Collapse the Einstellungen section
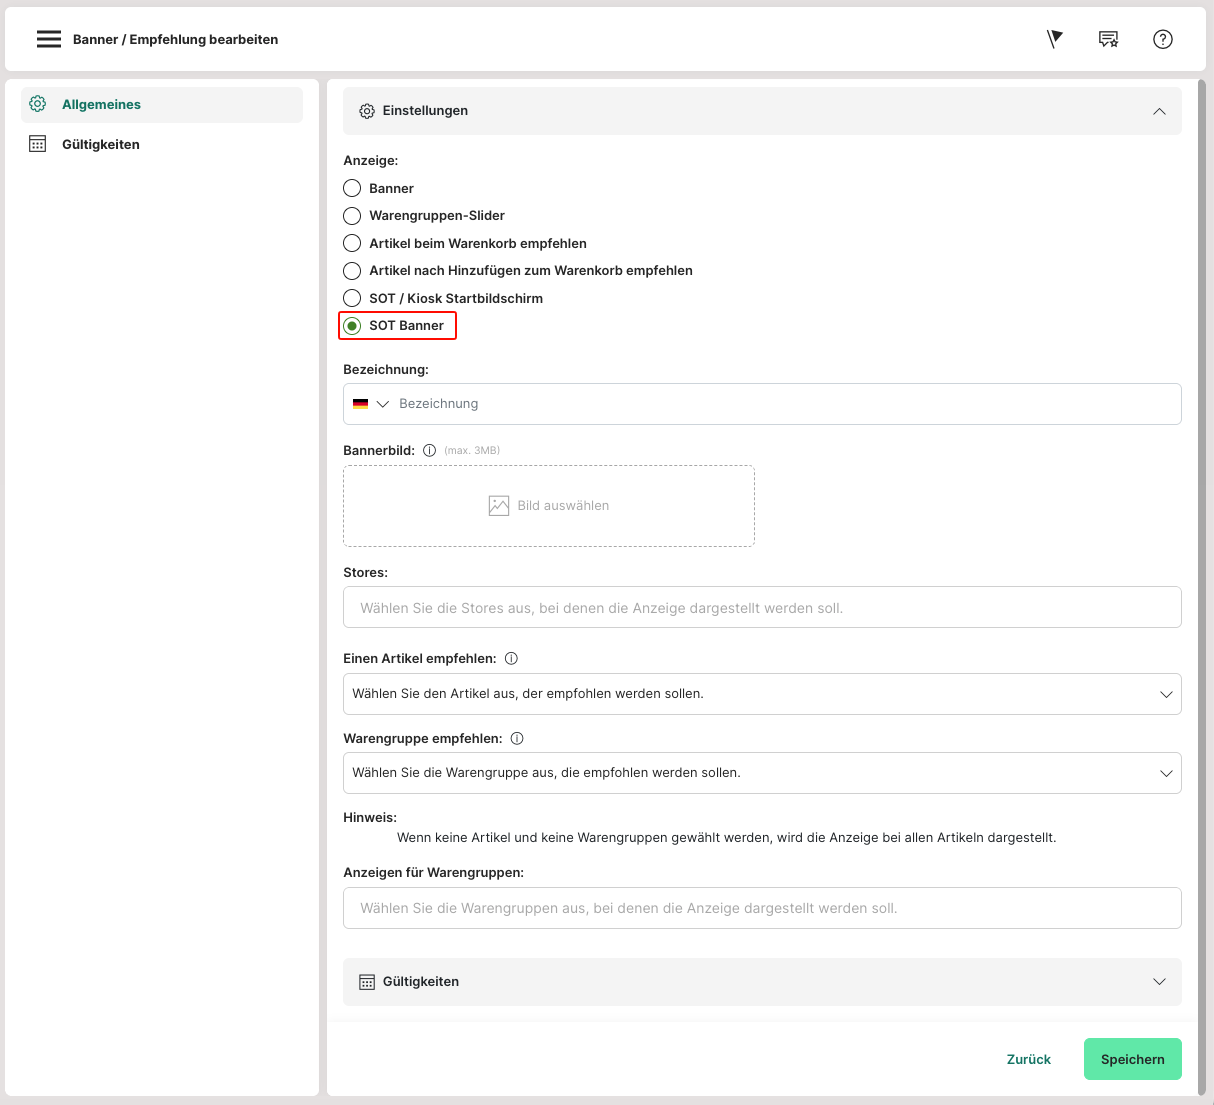The height and width of the screenshot is (1105, 1214). pos(1159,111)
